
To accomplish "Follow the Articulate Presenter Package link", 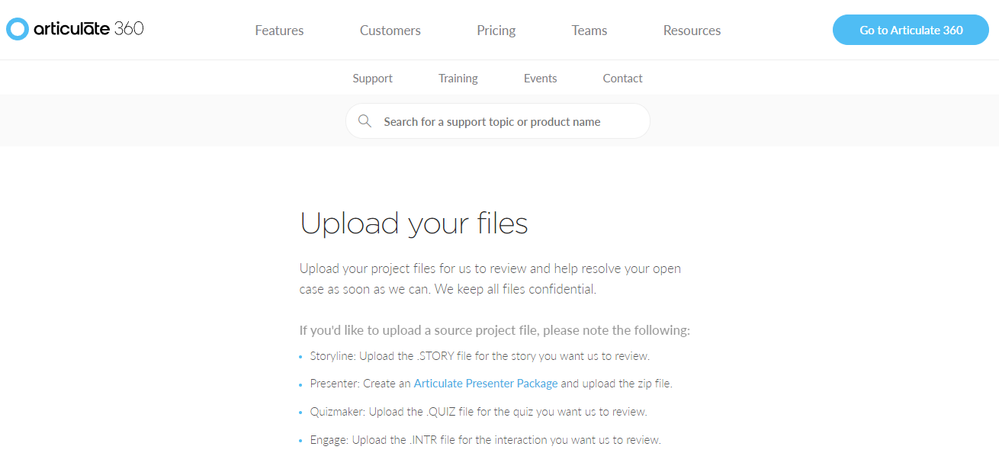I will [486, 383].
